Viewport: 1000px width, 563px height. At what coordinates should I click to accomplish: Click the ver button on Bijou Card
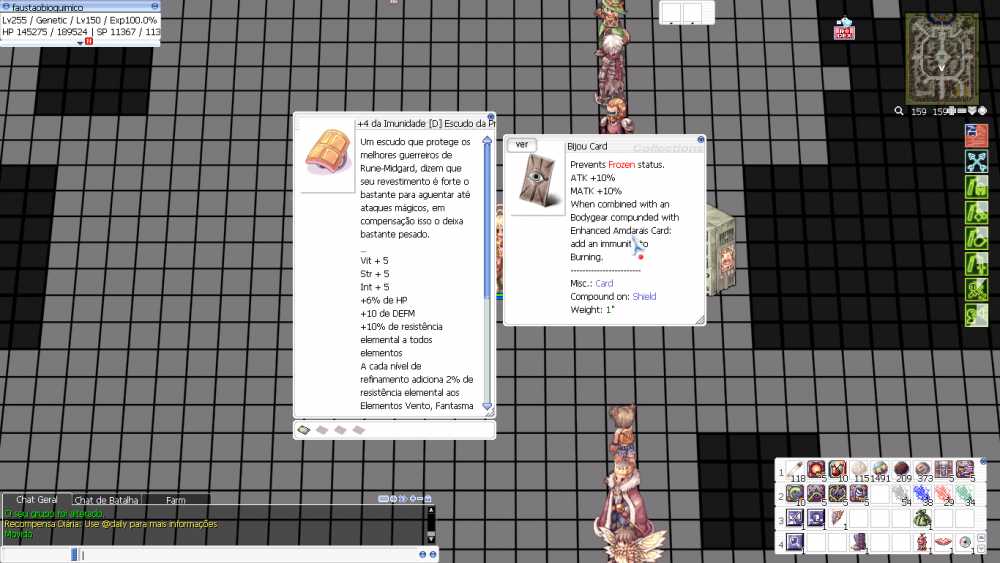(522, 145)
